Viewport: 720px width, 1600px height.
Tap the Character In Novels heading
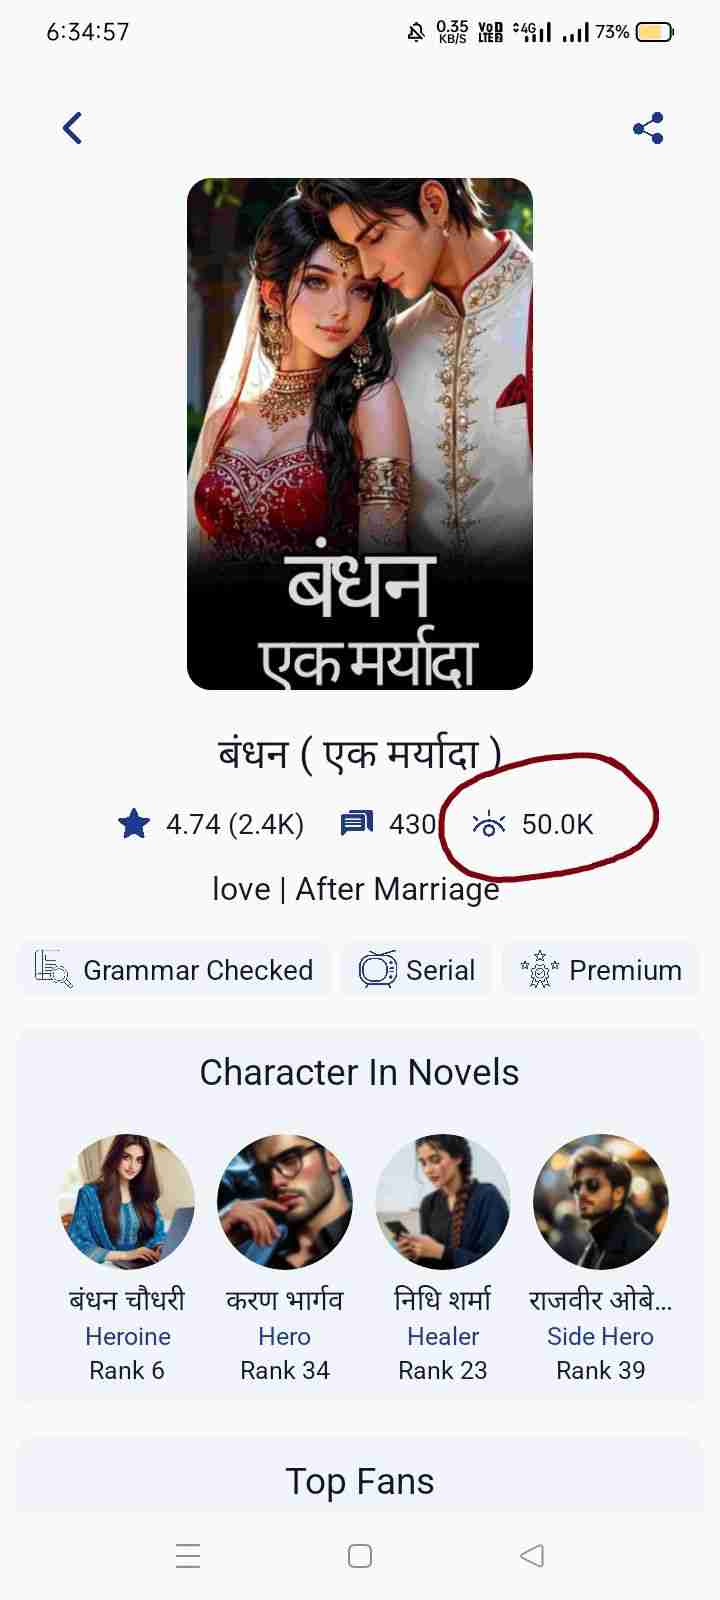click(x=360, y=1072)
